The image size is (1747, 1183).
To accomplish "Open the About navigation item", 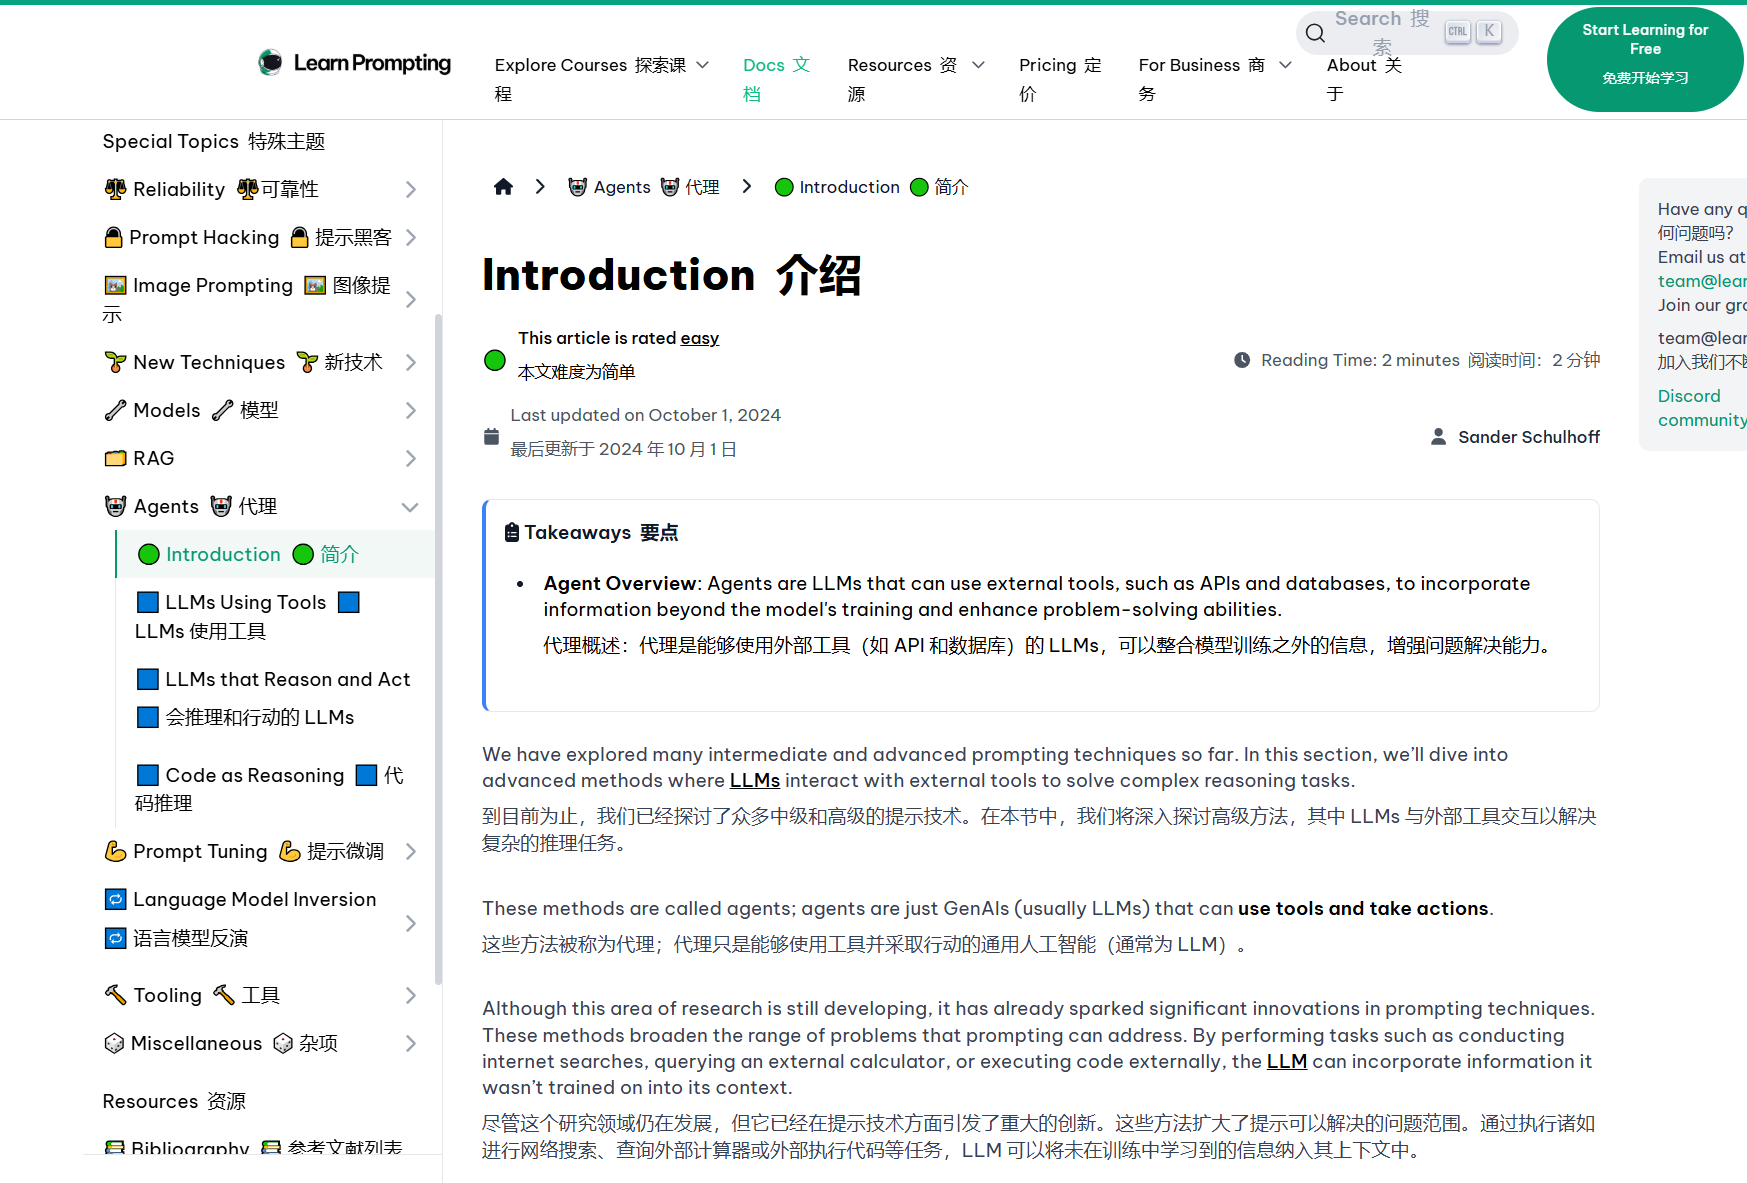I will [1365, 78].
